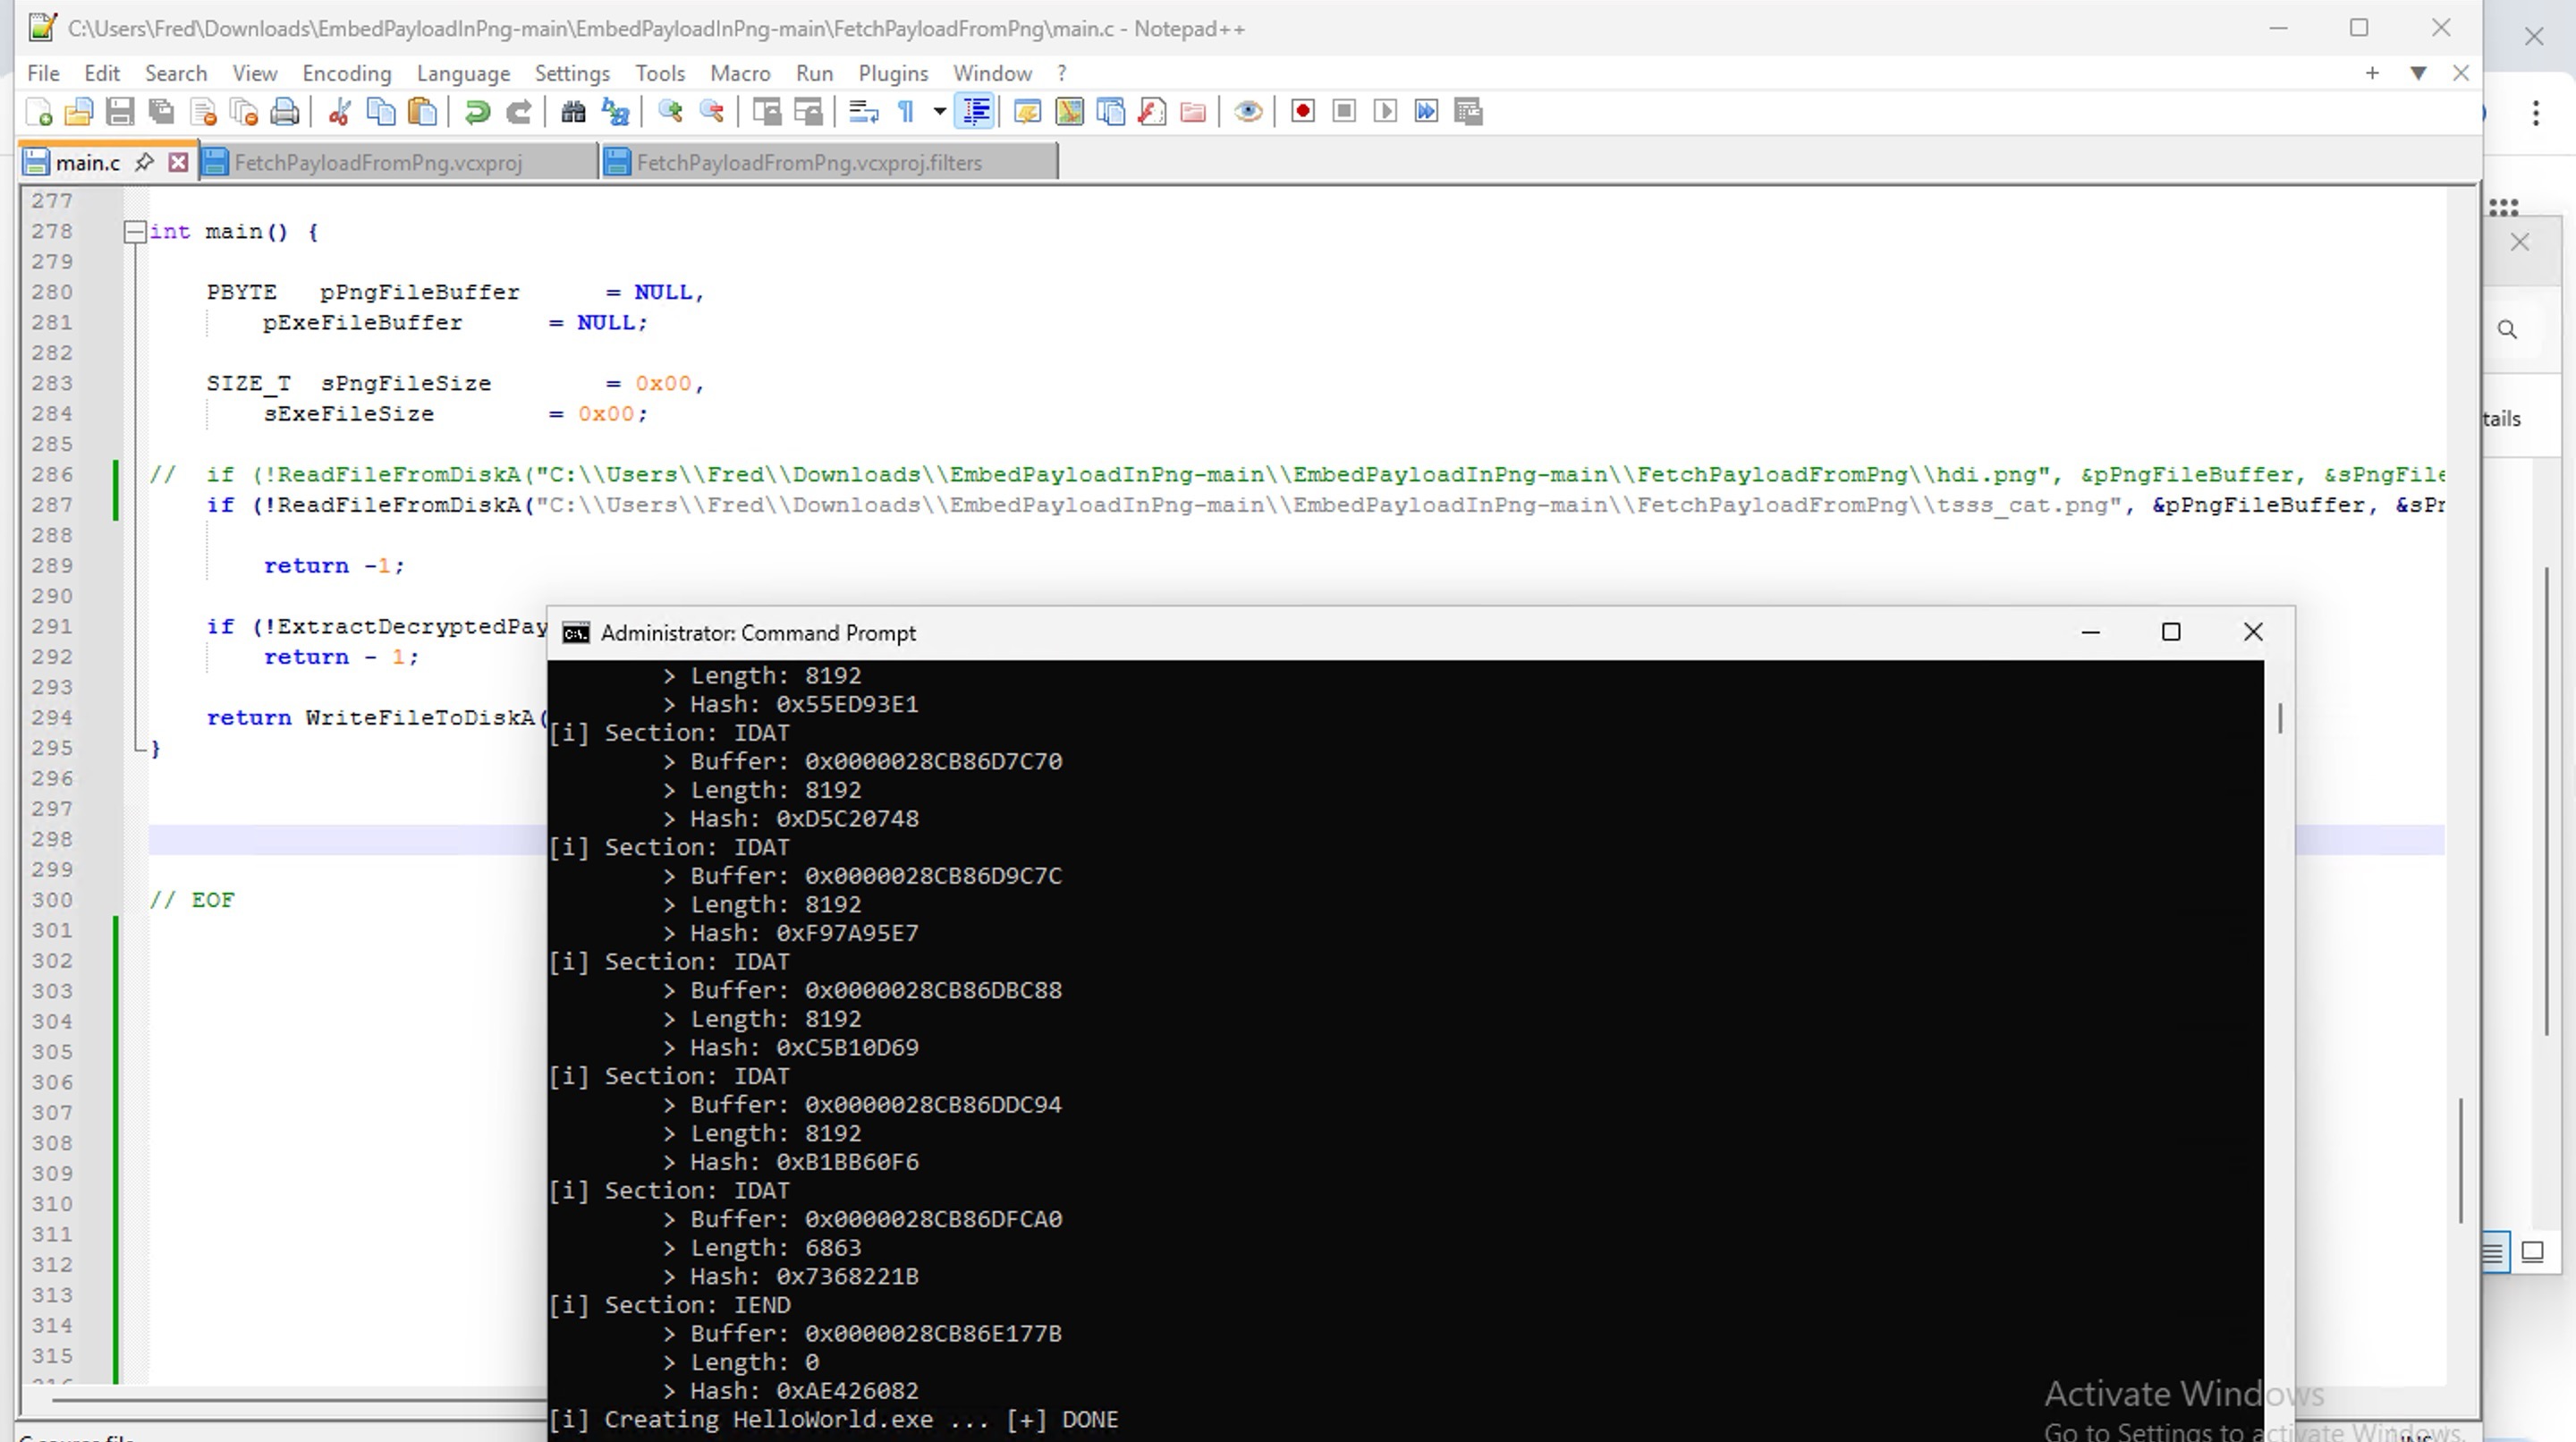Click the Notepad++ editor vertical scrollbar thumb
Viewport: 2576px width, 1442px height.
tap(2460, 1160)
